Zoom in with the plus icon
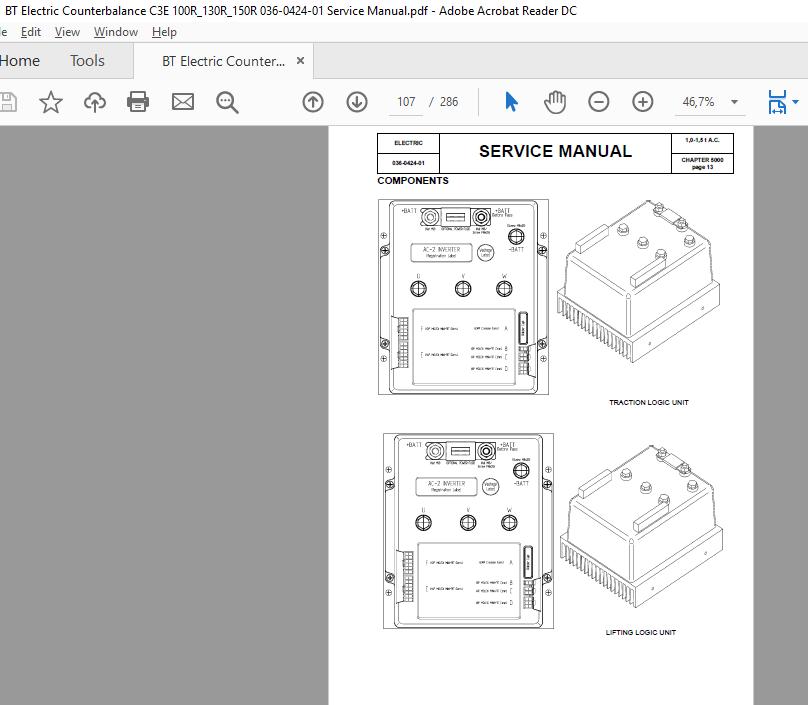 click(643, 102)
